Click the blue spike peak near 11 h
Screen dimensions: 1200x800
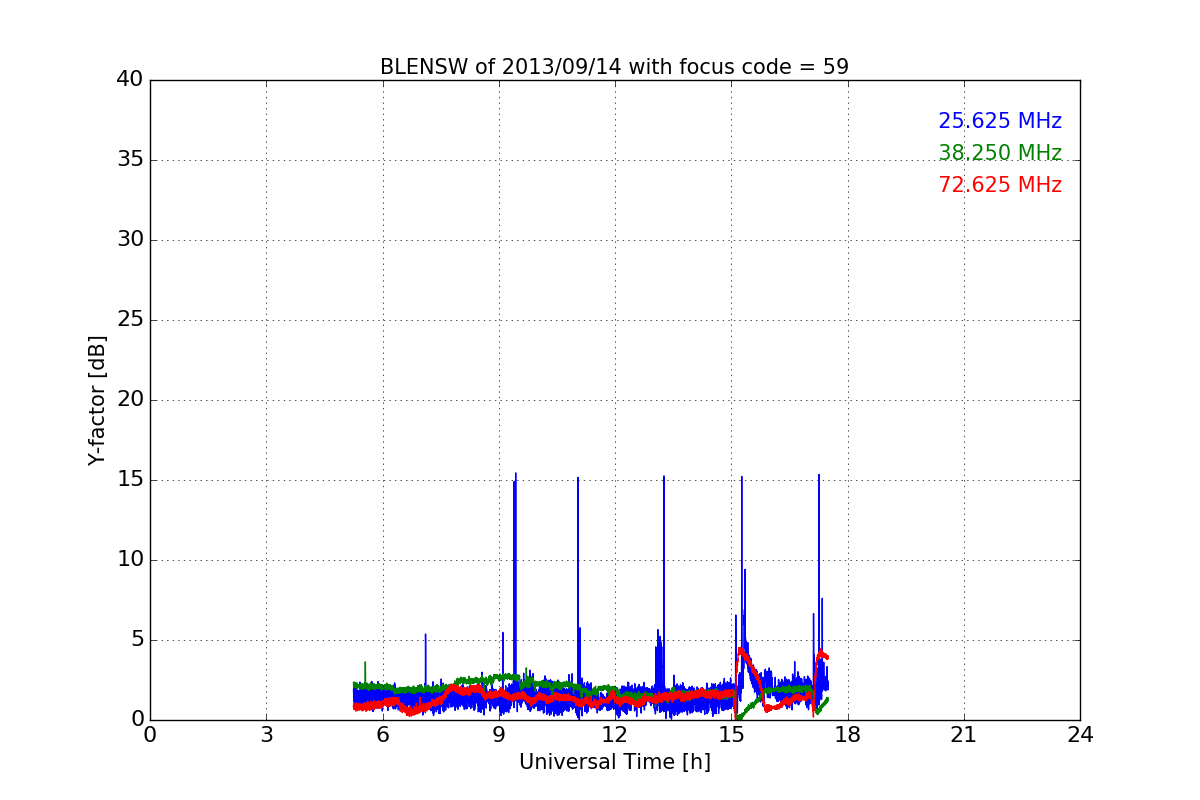coord(578,479)
